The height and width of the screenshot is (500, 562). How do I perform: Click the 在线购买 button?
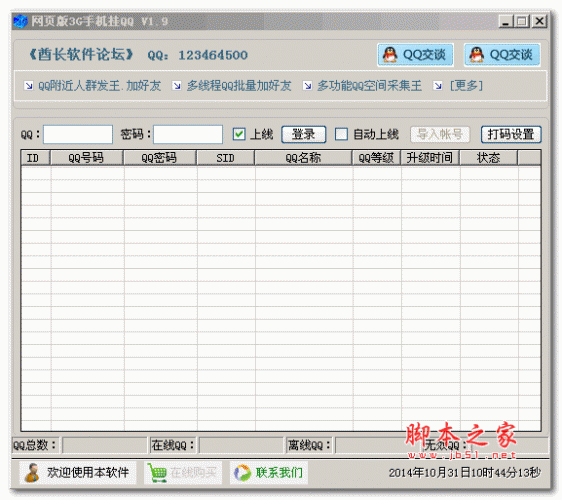[x=183, y=473]
